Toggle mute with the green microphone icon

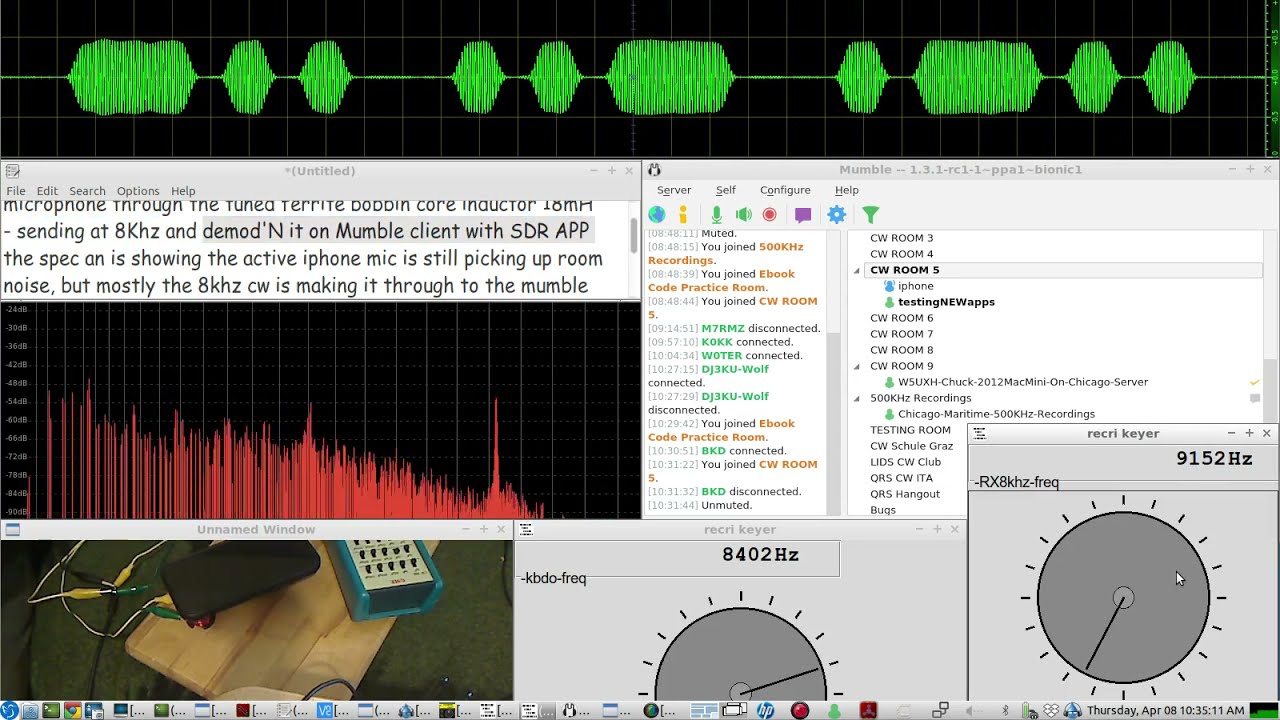716,214
